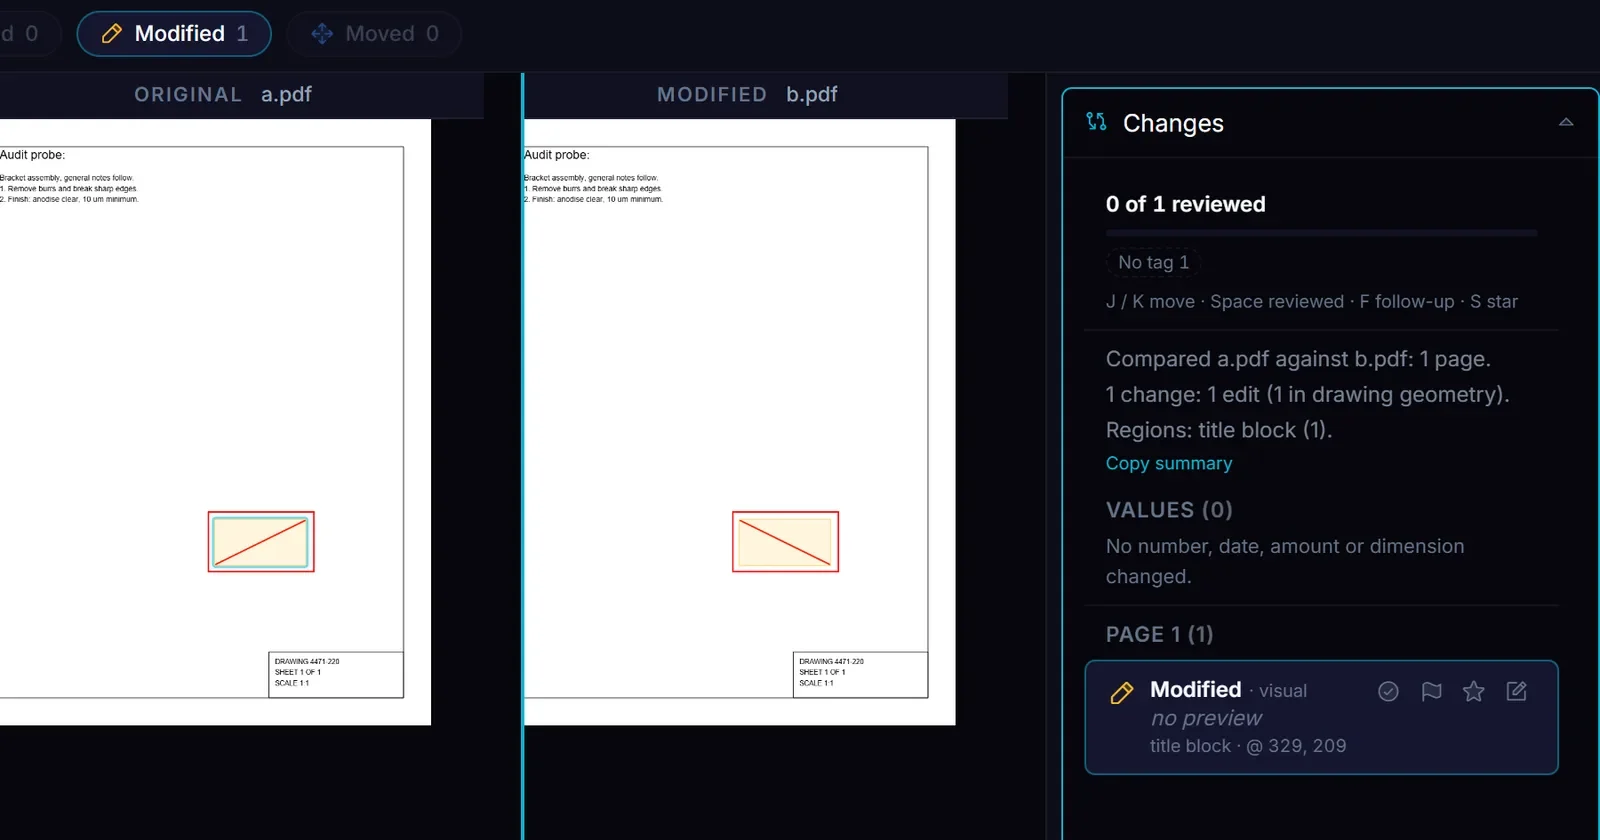Click 'Audit probe:' text in a.pdf page
This screenshot has width=1600, height=840.
(x=32, y=155)
